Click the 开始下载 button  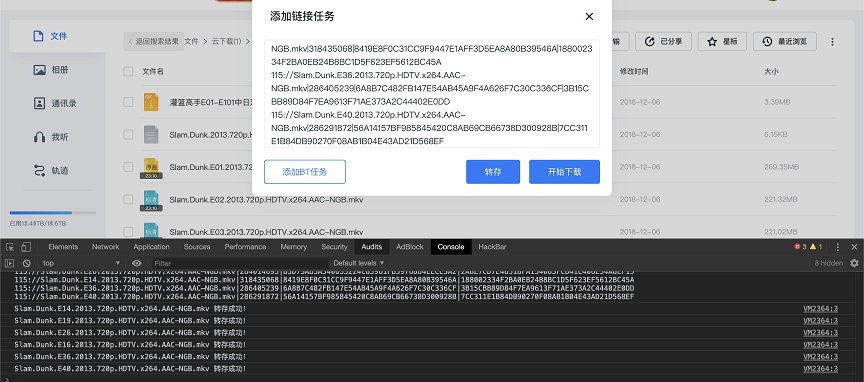pyautogui.click(x=564, y=172)
